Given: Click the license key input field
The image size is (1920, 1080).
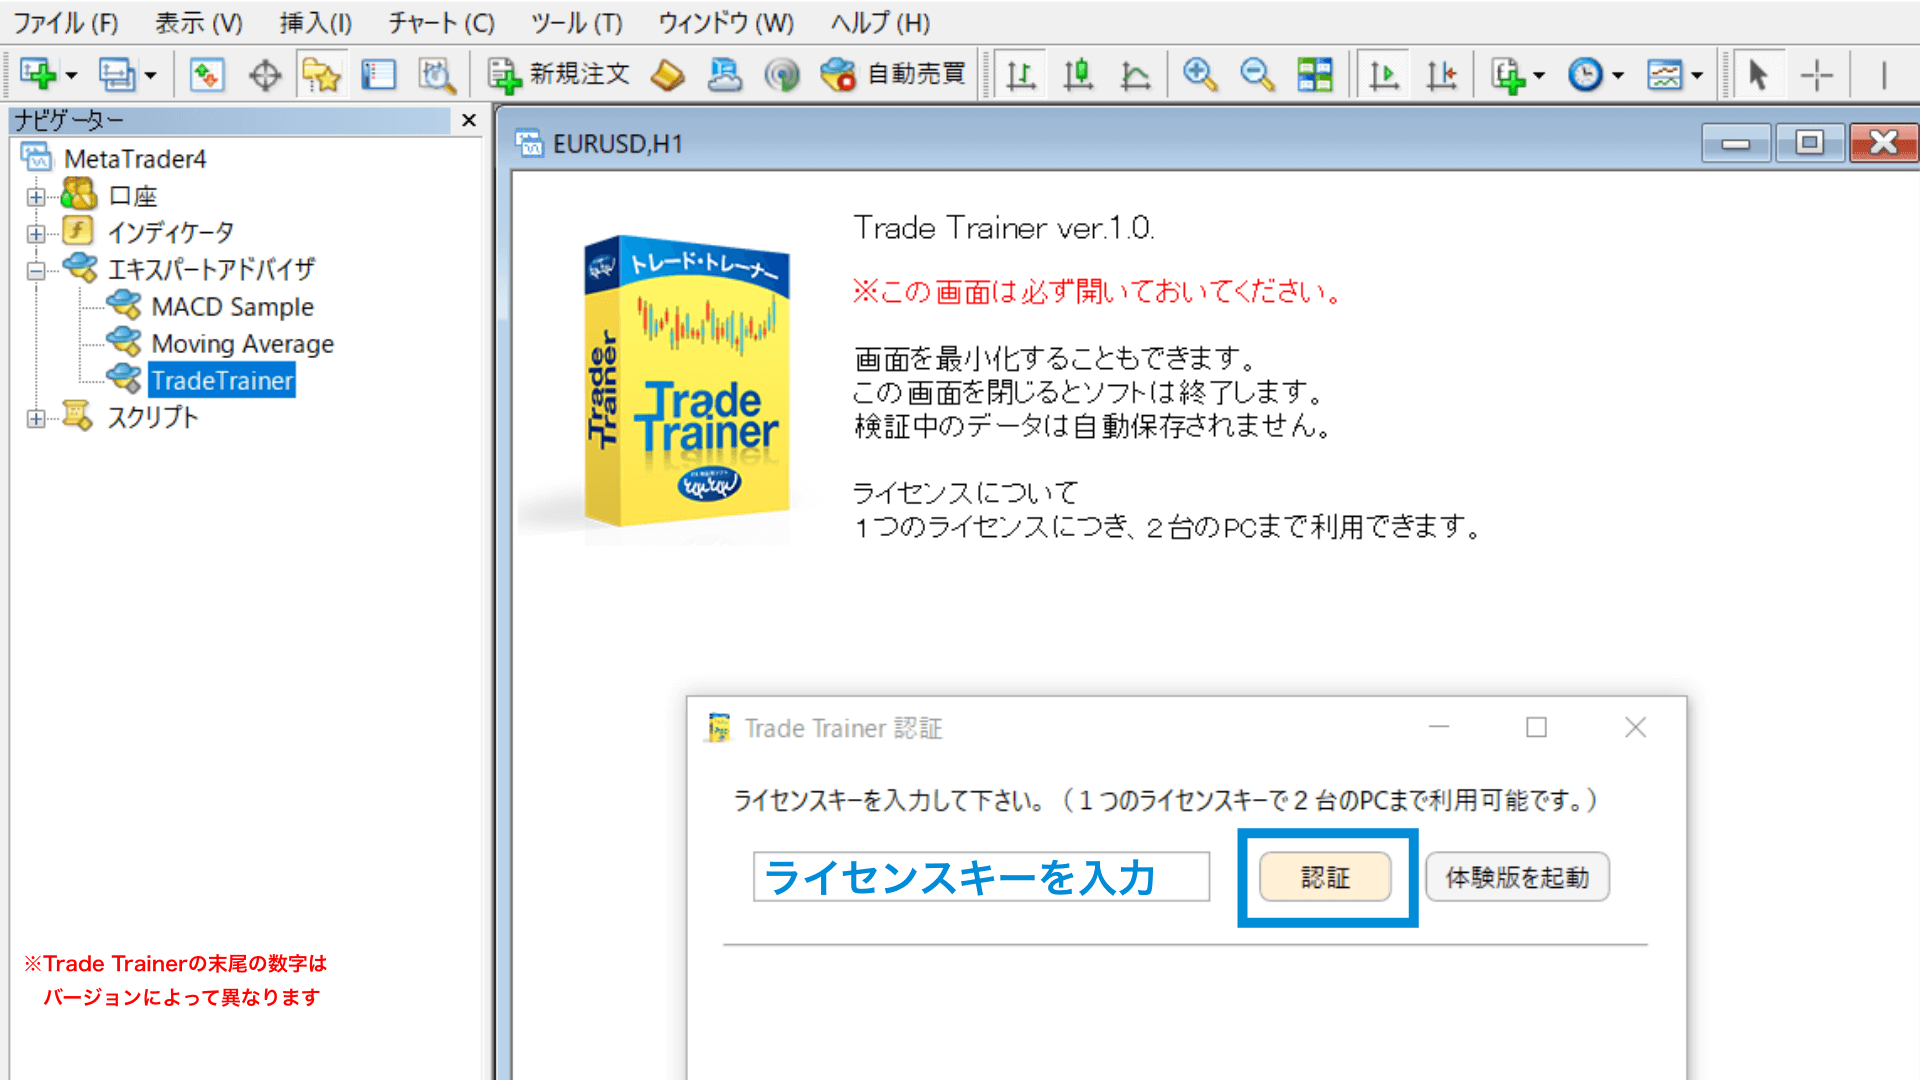Looking at the screenshot, I should 980,877.
